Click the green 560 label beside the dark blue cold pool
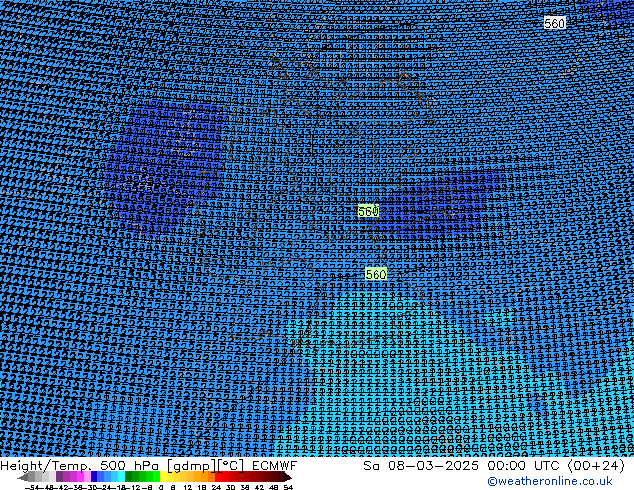Image resolution: width=634 pixels, height=490 pixels. point(368,211)
